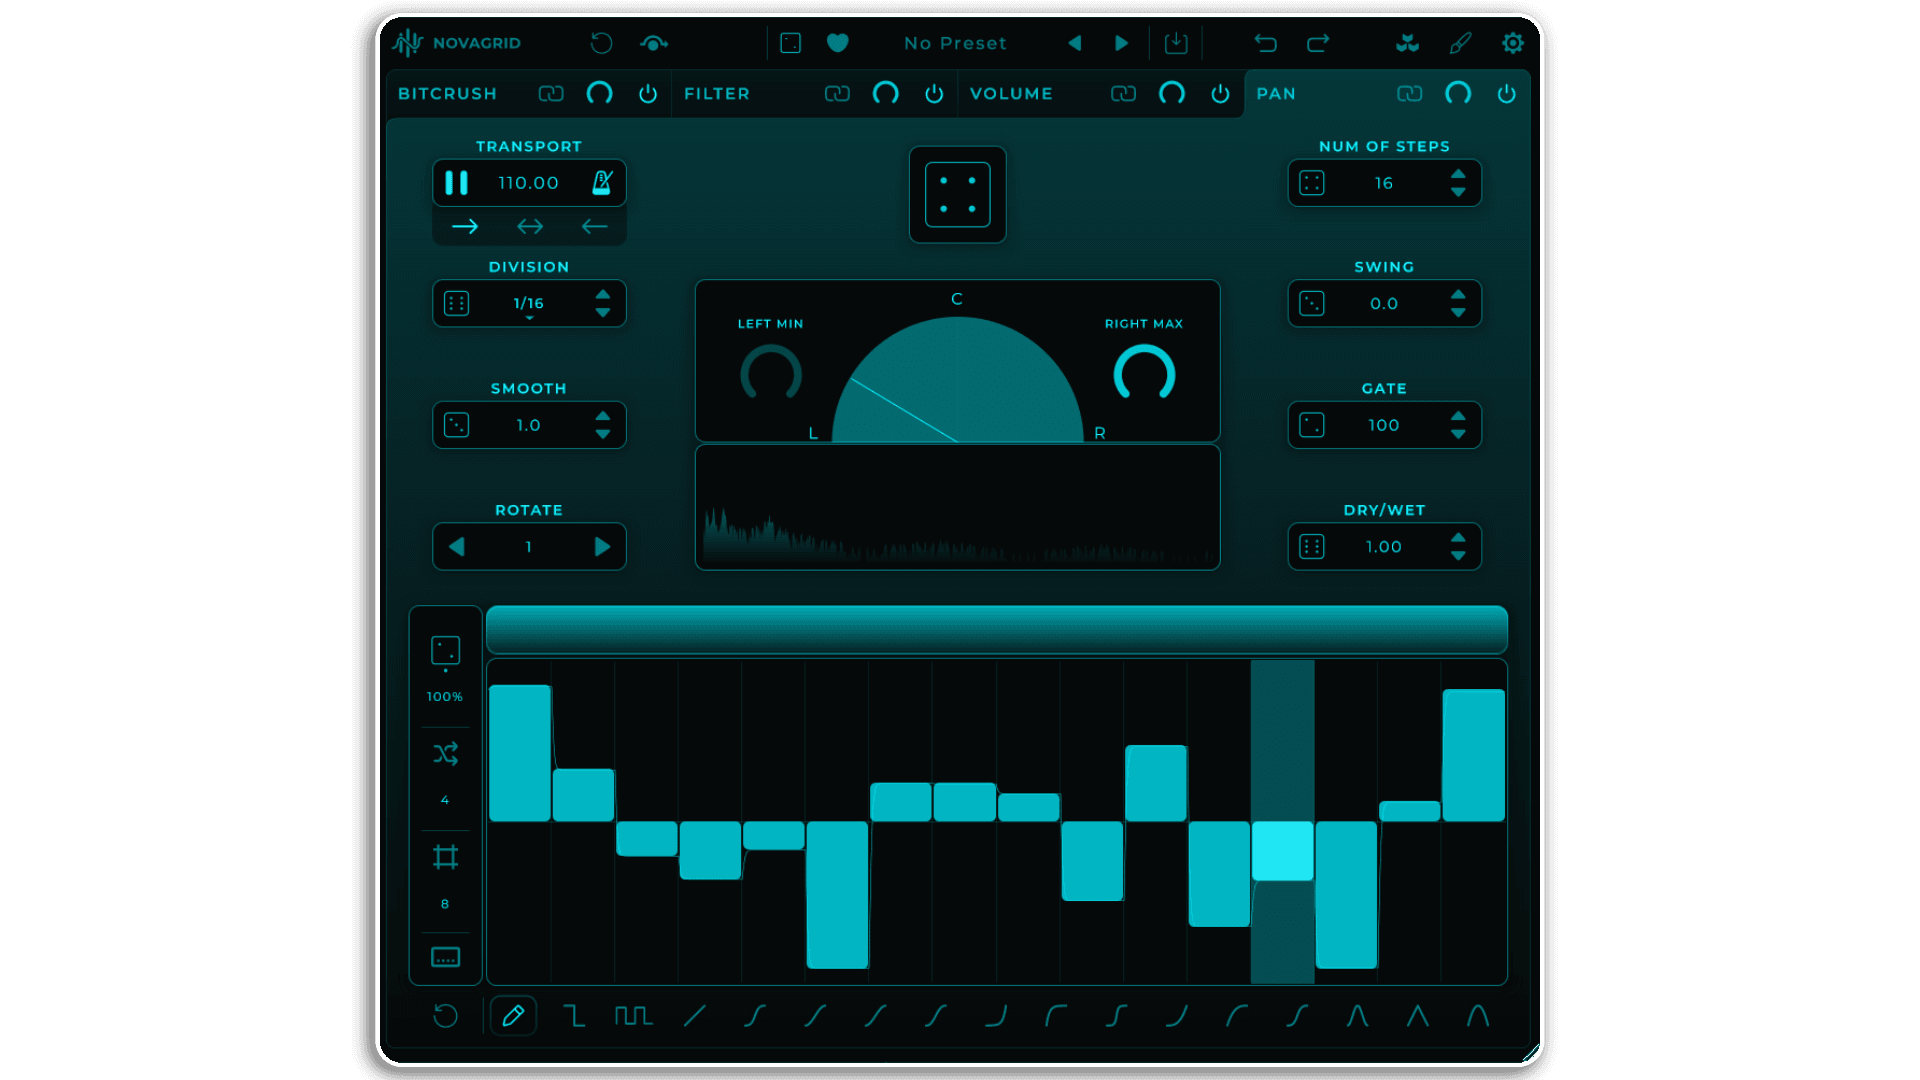Increase NUM OF STEPS up arrow
This screenshot has height=1080, width=1920.
[1458, 174]
